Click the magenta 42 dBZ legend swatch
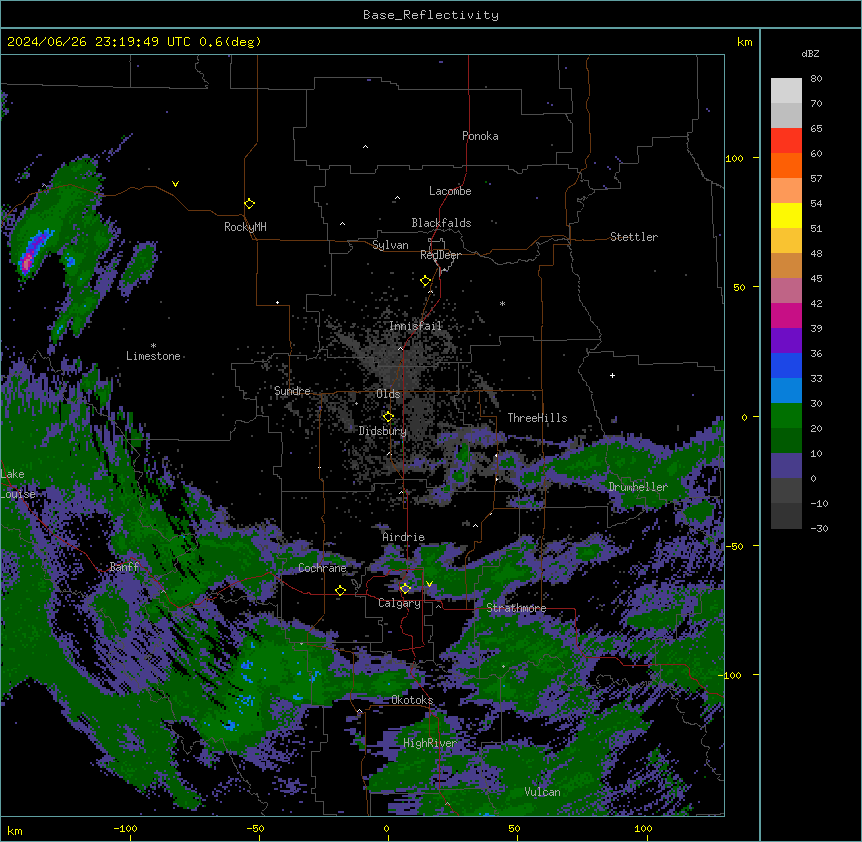This screenshot has height=842, width=862. [x=786, y=315]
